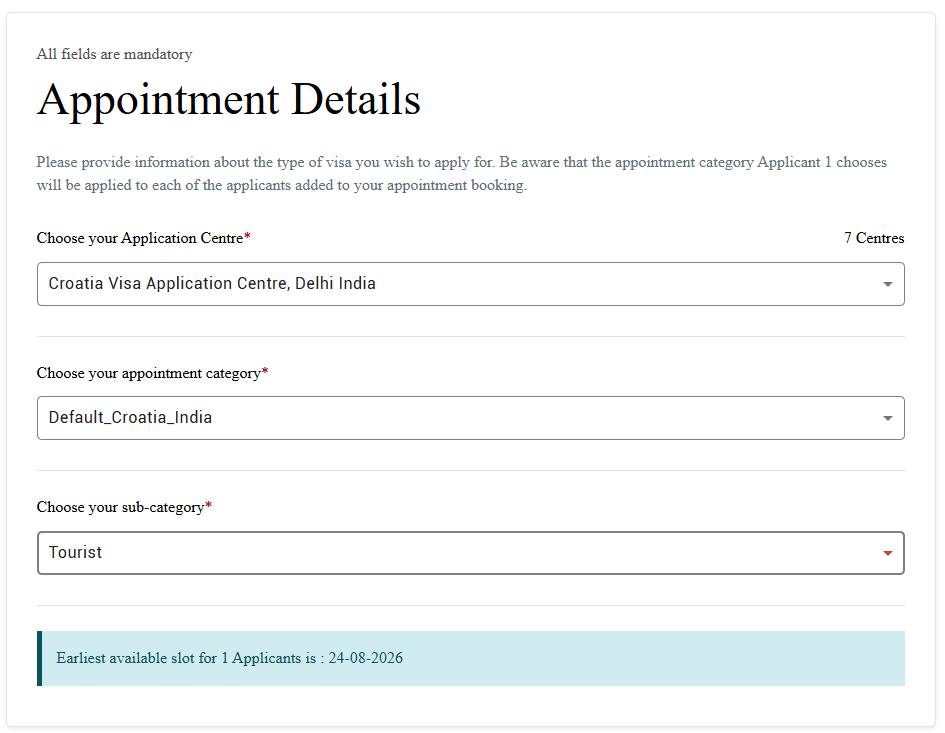Viewport: 945px width, 733px height.
Task: Click the asterisk after sub-category label
Action: pyautogui.click(x=209, y=505)
